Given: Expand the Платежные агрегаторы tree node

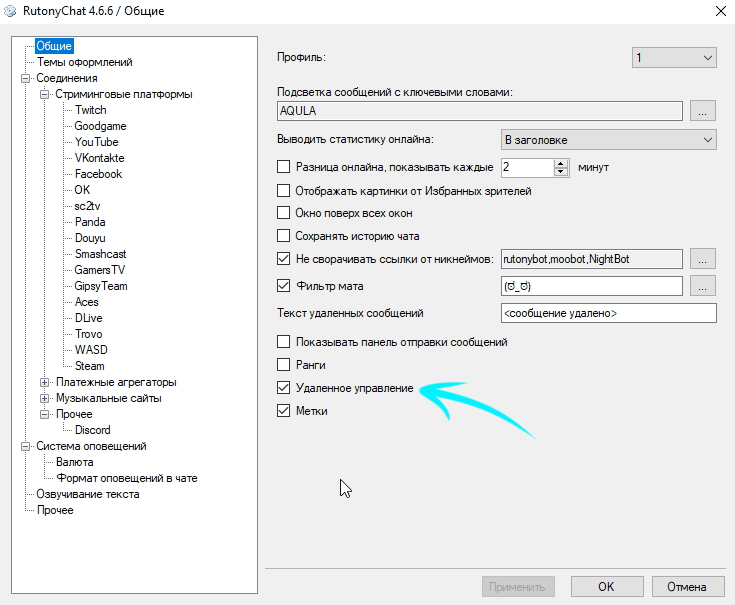Looking at the screenshot, I should coord(45,382).
